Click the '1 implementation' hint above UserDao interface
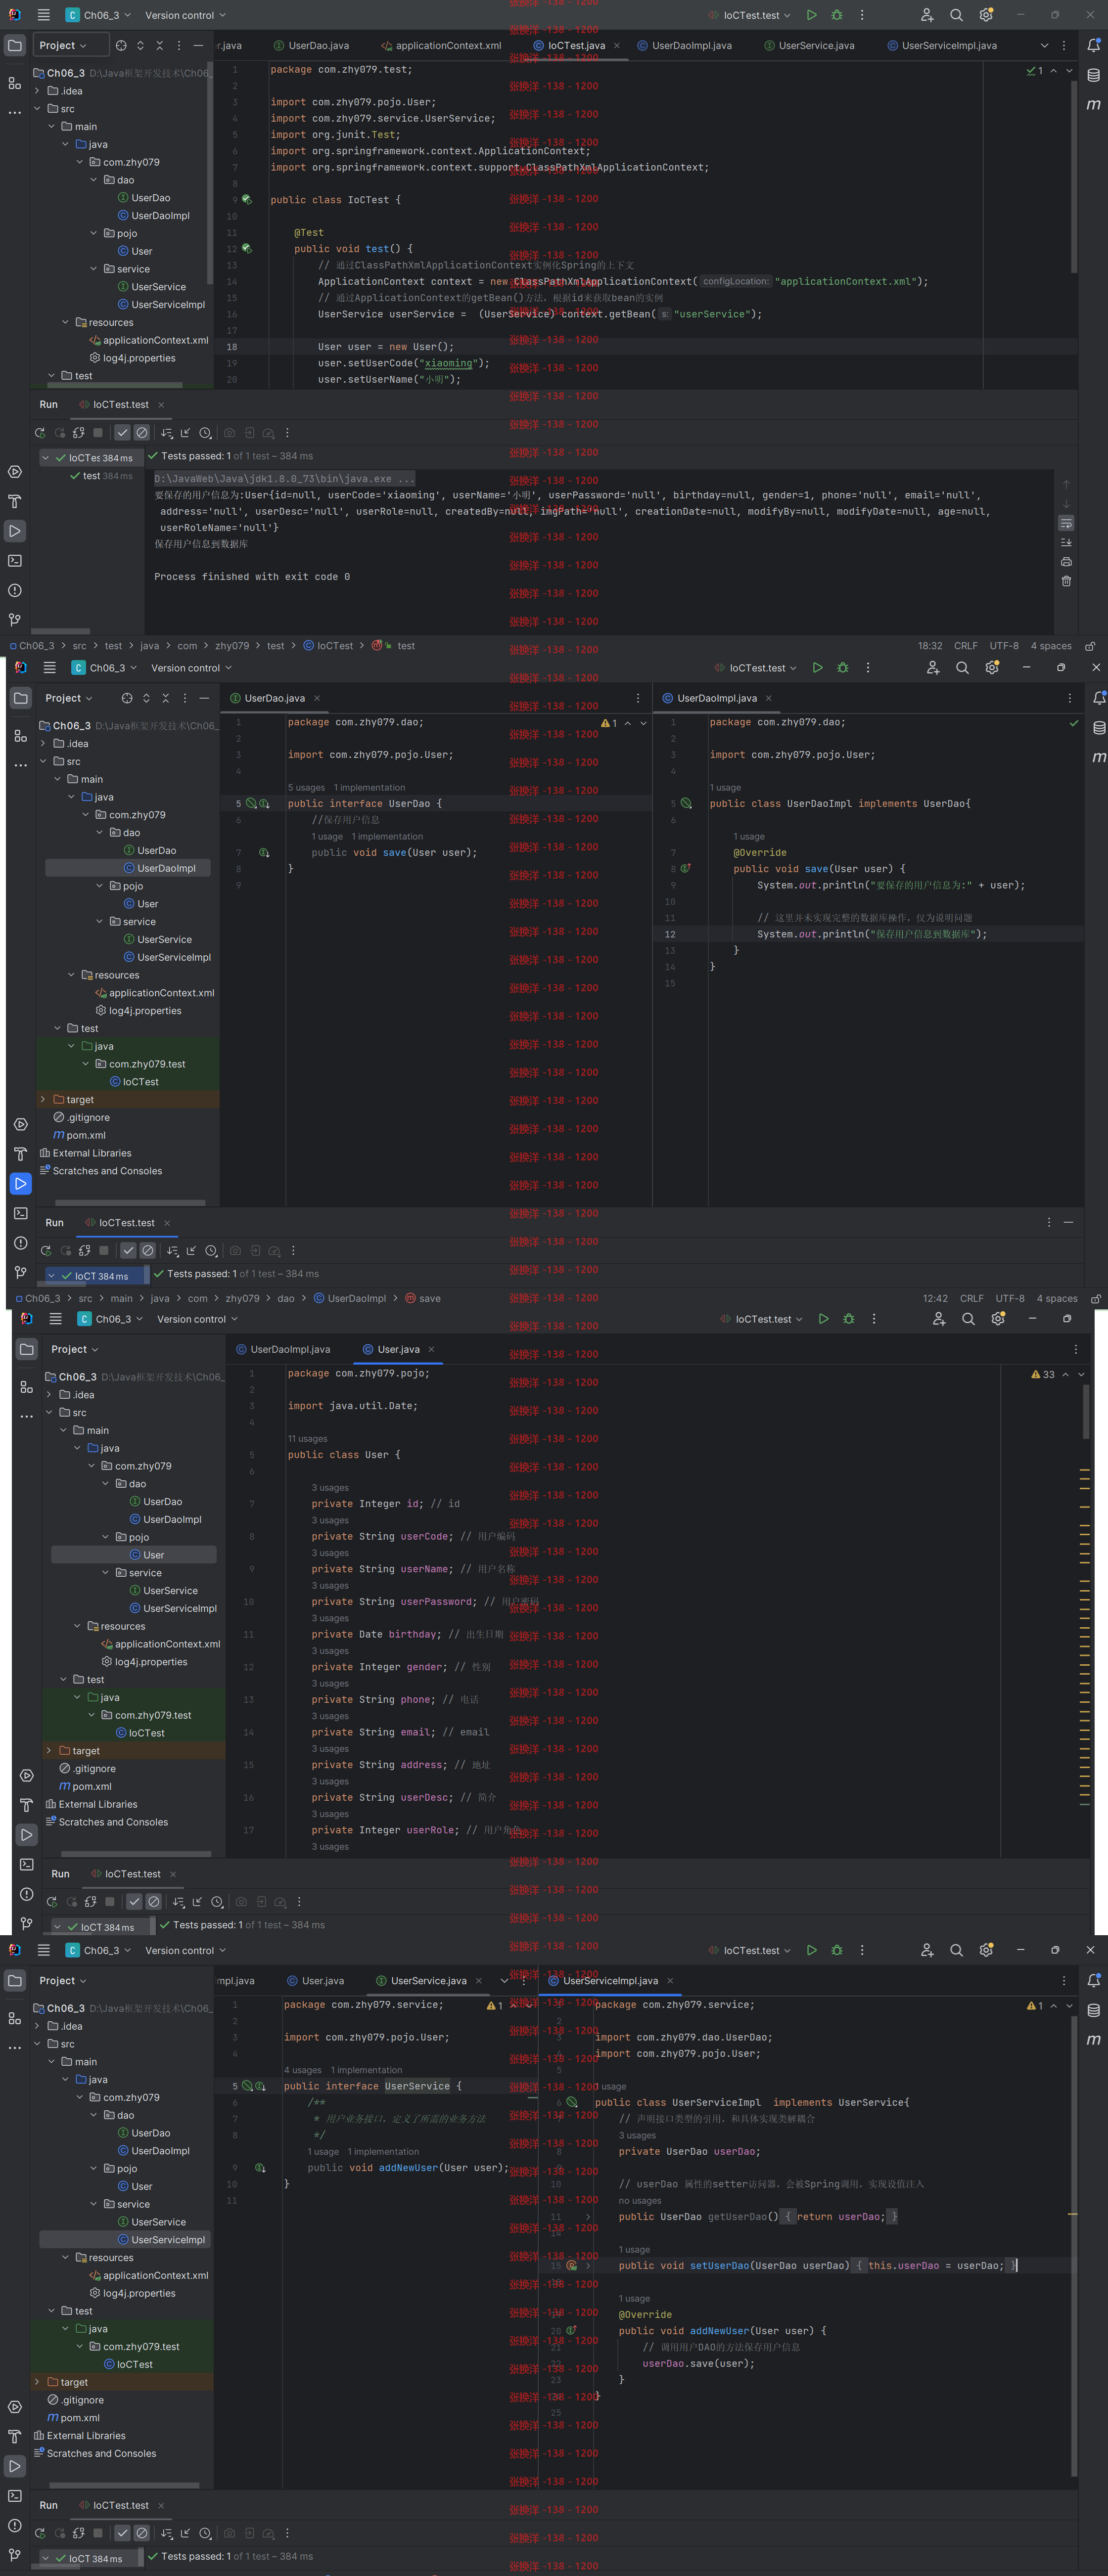The width and height of the screenshot is (1108, 2576). click(x=369, y=787)
